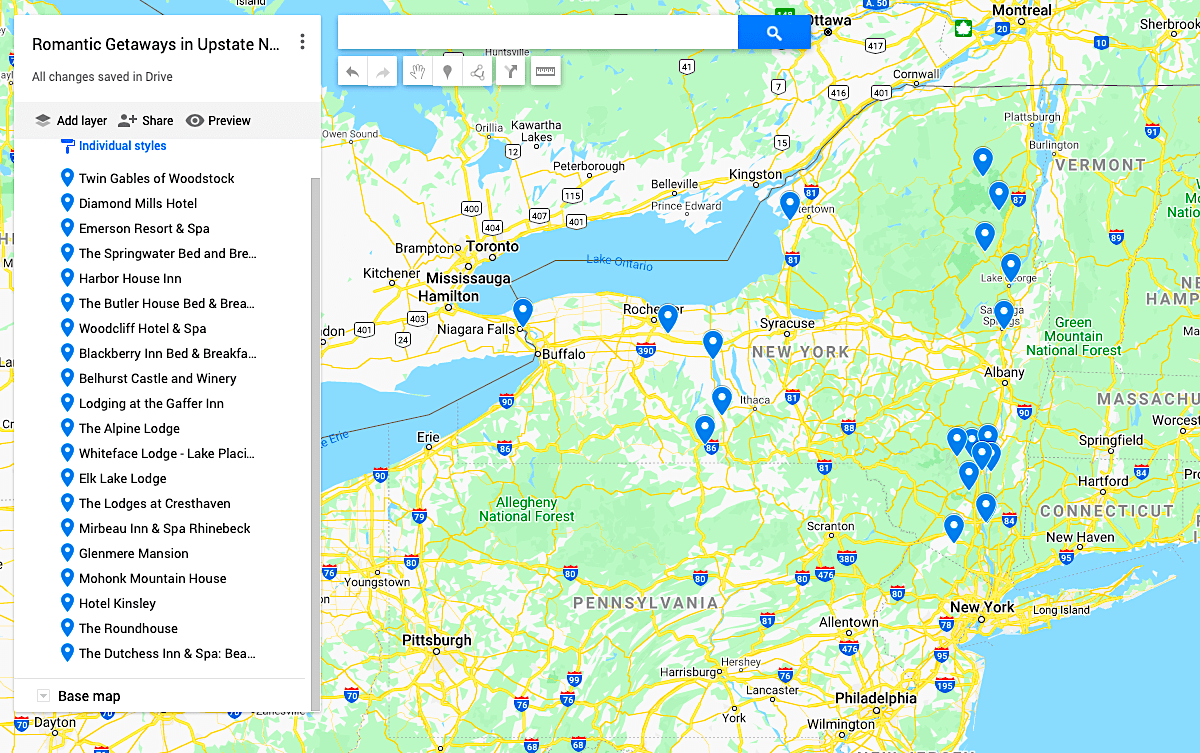Select Lodging at the Gaffer Inn
The width and height of the screenshot is (1200, 753).
(151, 403)
